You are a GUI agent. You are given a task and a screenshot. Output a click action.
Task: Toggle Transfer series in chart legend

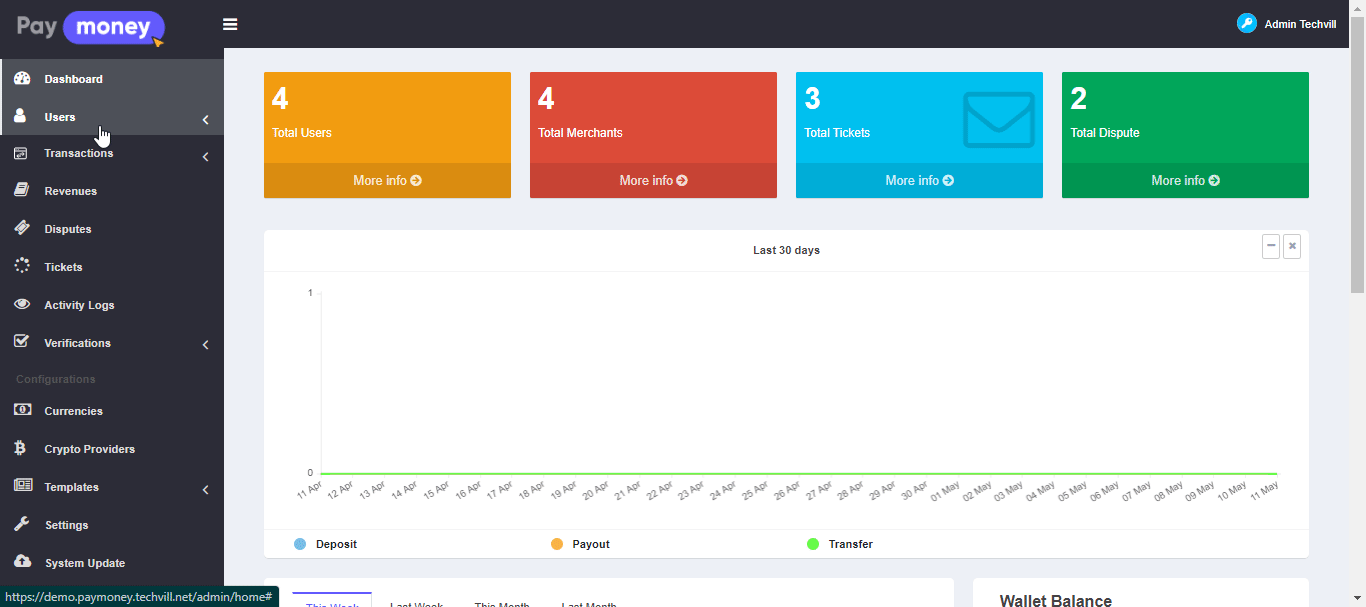click(x=813, y=544)
